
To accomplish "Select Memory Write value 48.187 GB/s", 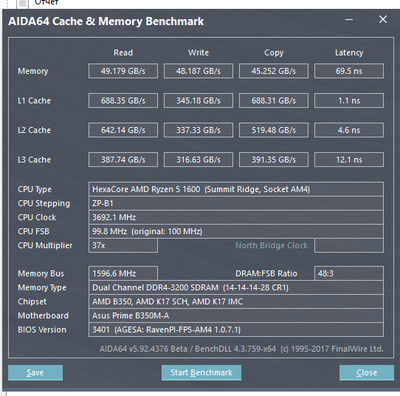I will point(198,71).
